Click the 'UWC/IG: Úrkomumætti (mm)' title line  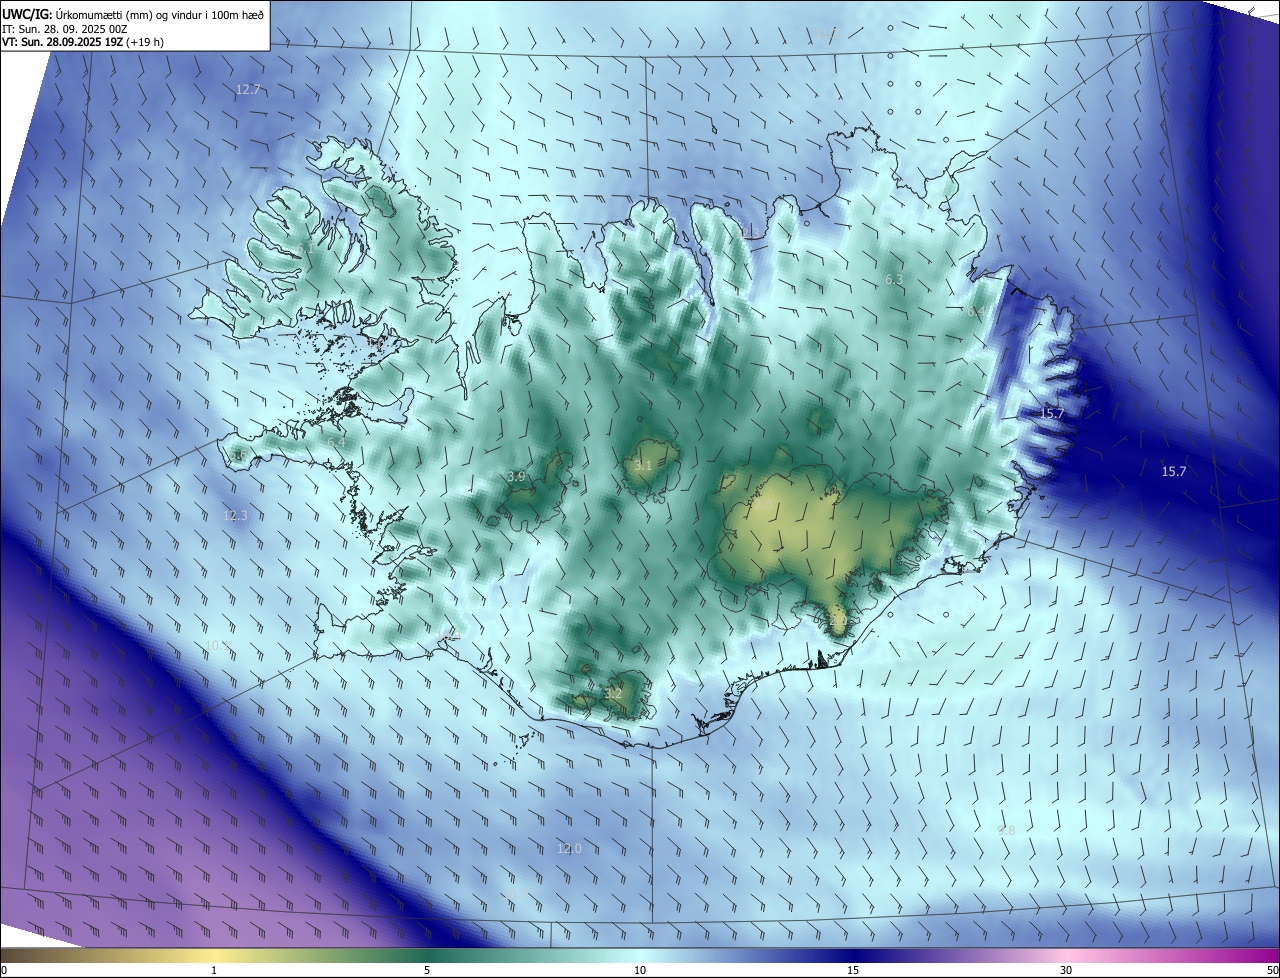[x=133, y=13]
